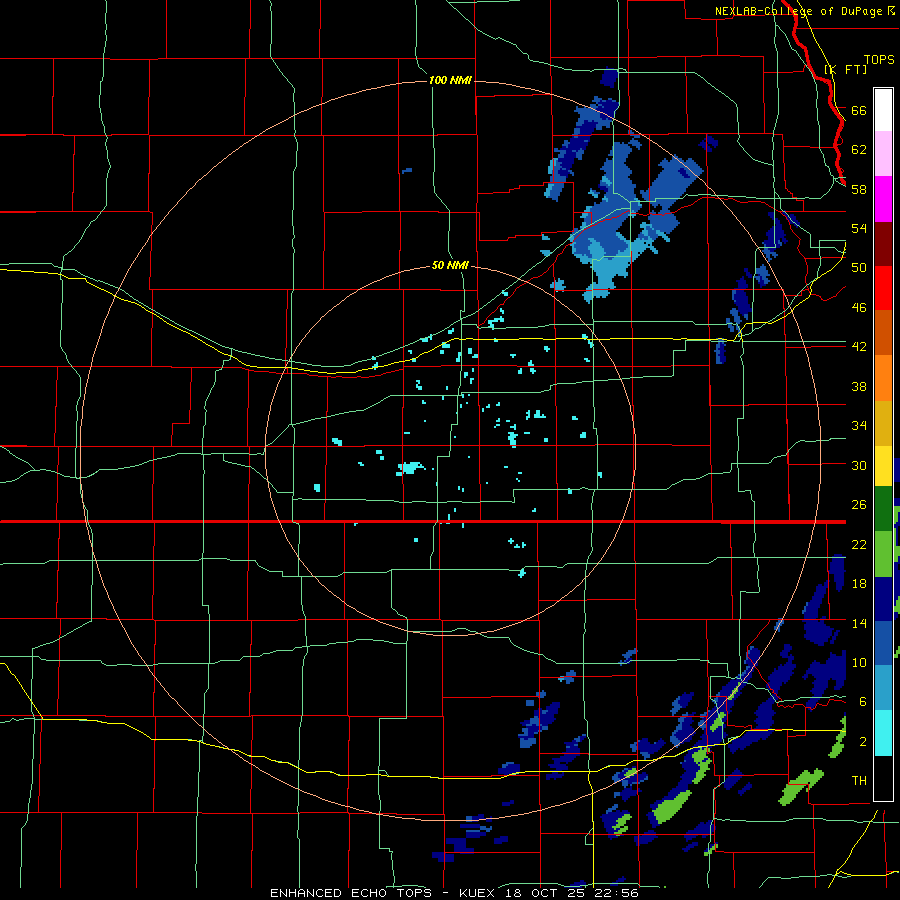Click the 'KUEX' radar site identifier
900x900 pixels.
click(479, 893)
